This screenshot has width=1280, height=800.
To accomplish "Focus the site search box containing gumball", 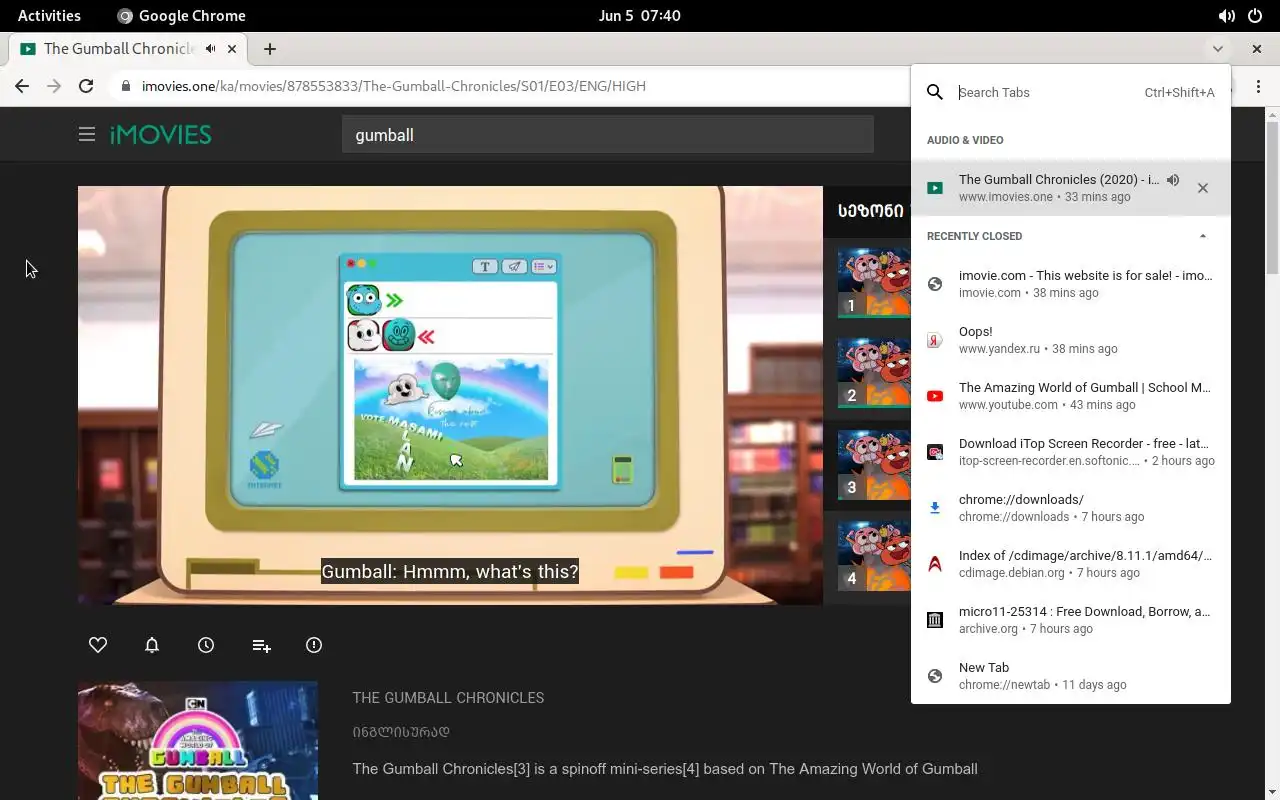I will (608, 134).
